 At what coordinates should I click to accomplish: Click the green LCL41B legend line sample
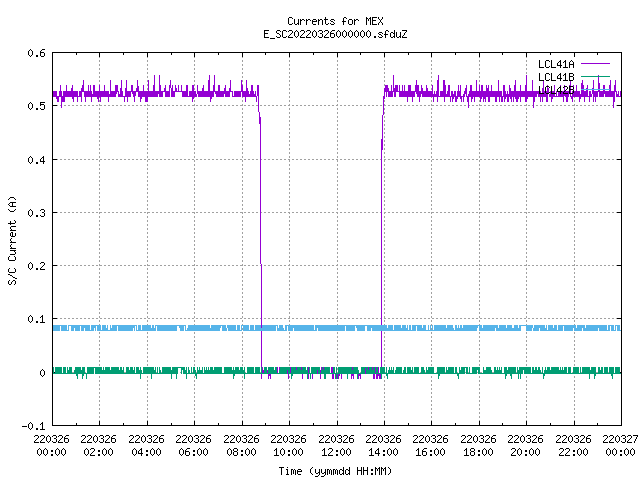tap(595, 76)
